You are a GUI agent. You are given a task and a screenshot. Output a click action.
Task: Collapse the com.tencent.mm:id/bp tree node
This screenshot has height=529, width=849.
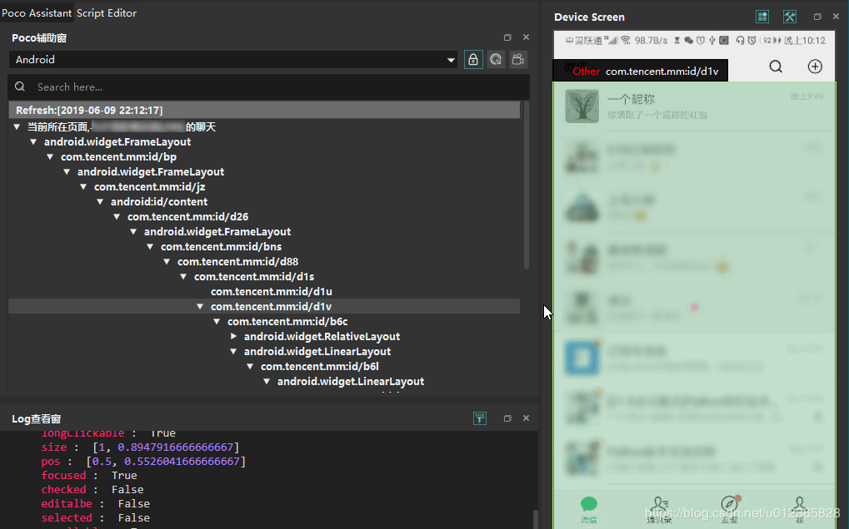[51, 157]
